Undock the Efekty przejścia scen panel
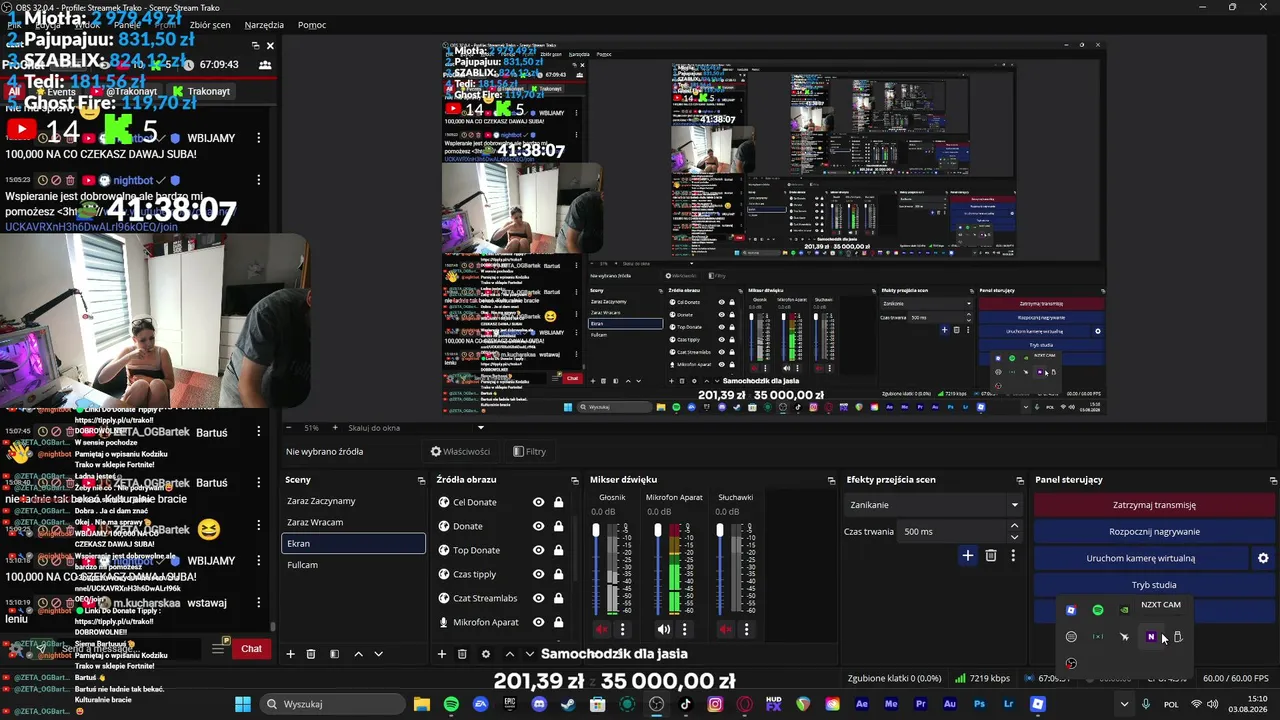 [x=1020, y=480]
